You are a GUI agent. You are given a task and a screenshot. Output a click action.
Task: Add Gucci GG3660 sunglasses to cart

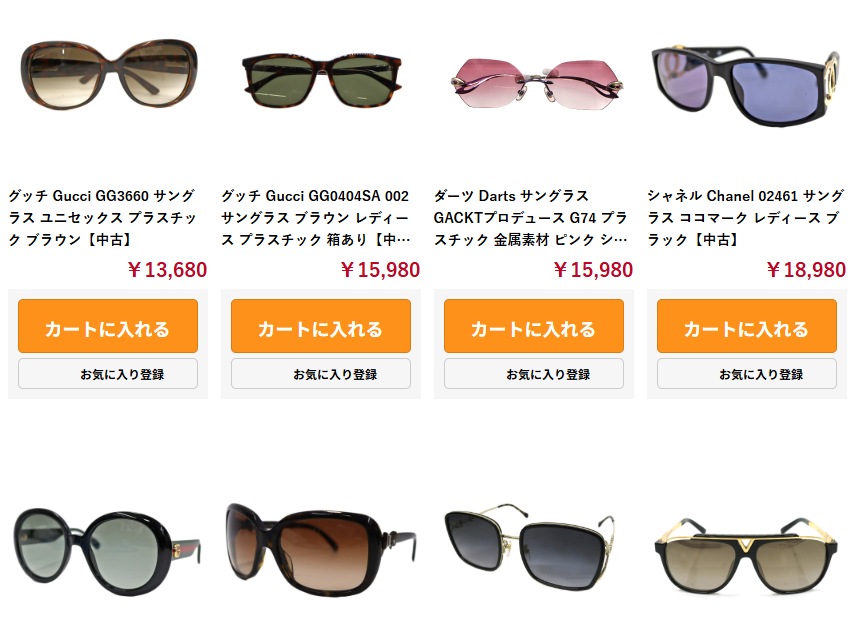coord(108,326)
